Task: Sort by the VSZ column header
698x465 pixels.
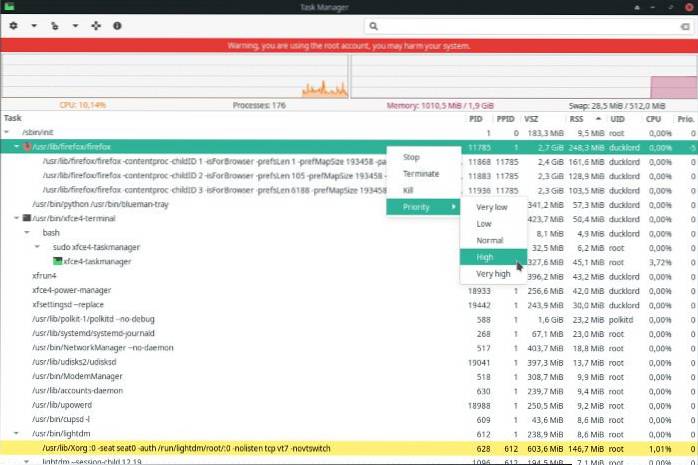Action: tap(531, 119)
